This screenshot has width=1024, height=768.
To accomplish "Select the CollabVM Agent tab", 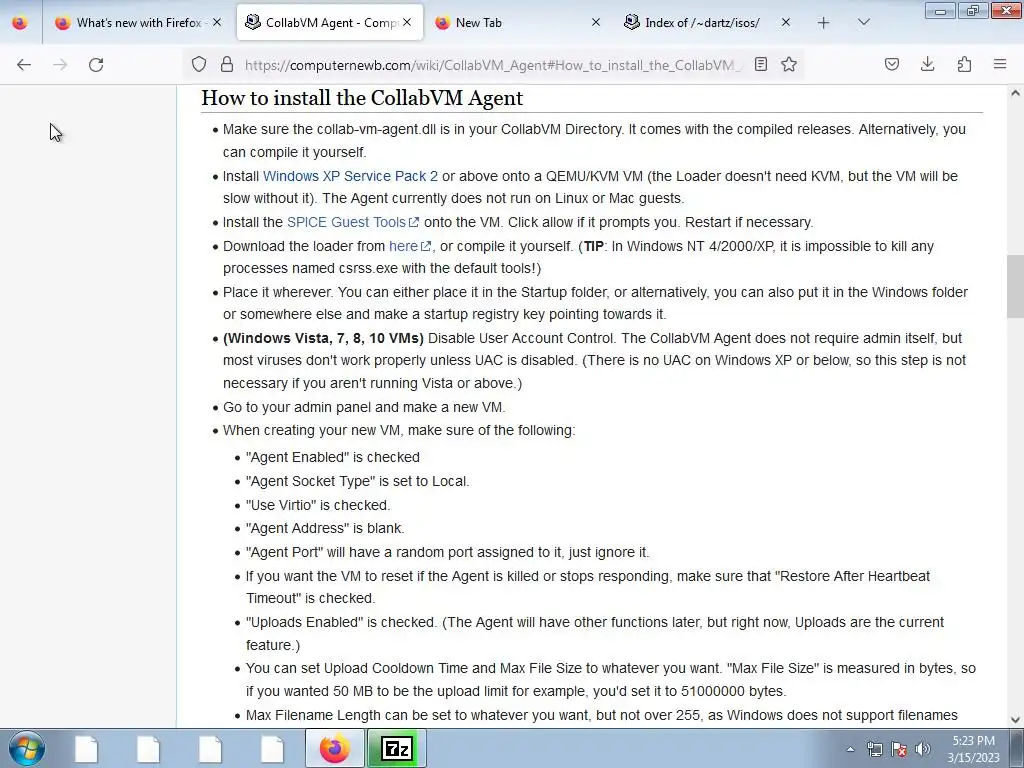I will coord(330,23).
